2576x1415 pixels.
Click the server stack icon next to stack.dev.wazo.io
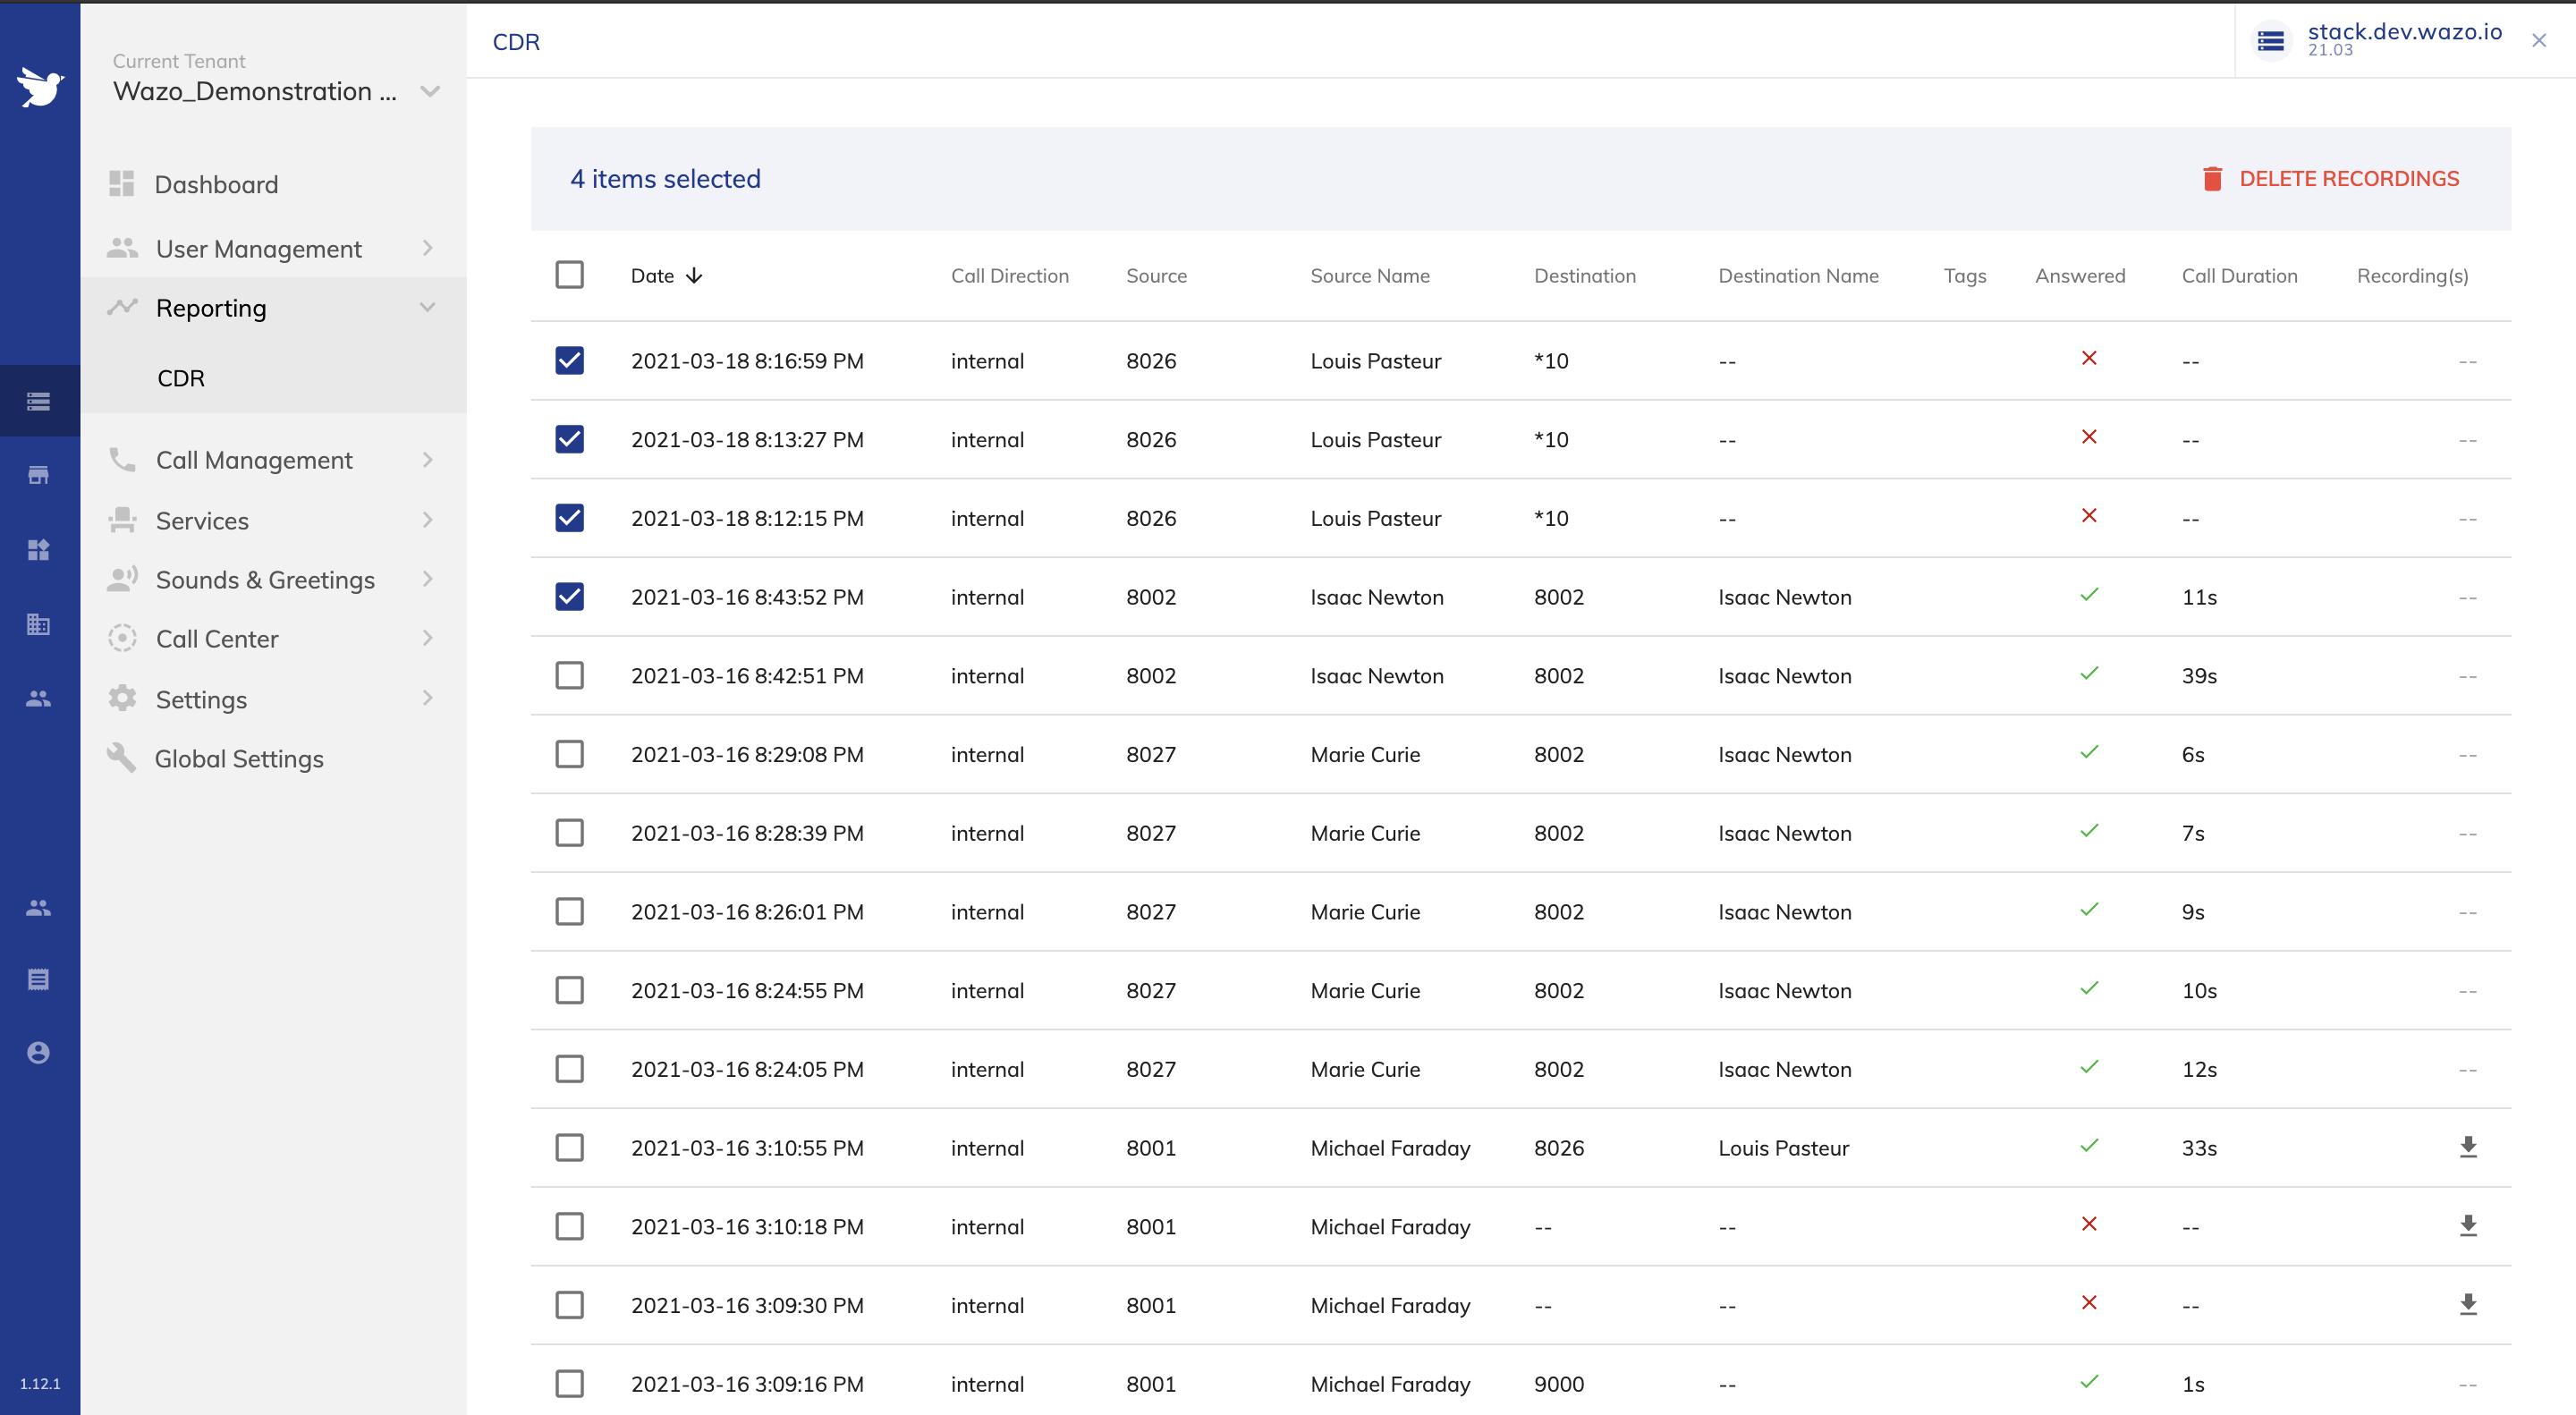(x=2270, y=41)
